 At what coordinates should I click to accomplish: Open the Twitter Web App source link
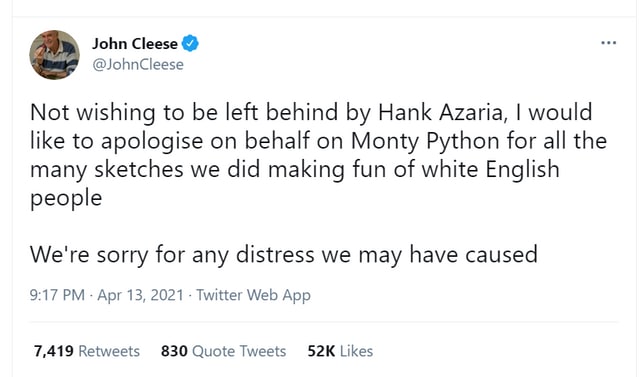(253, 295)
